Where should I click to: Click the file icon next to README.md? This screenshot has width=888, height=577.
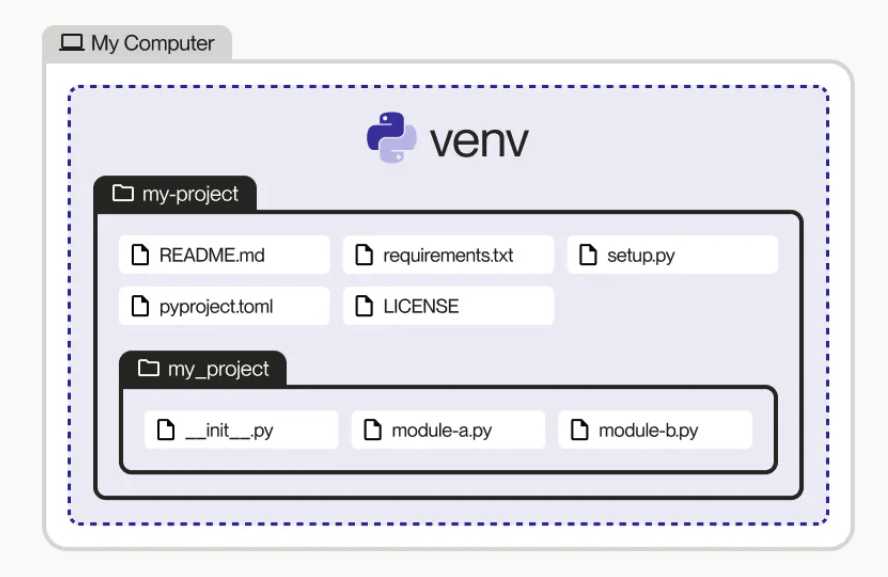pos(140,255)
